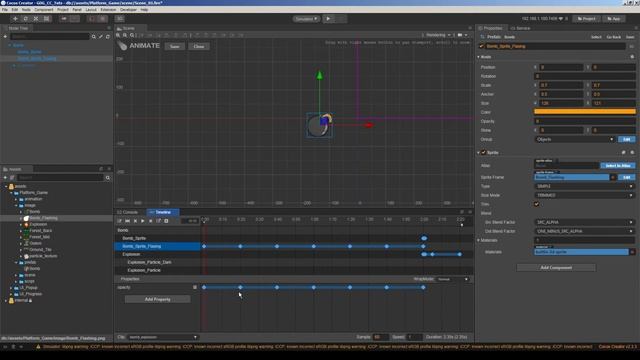Image resolution: width=640 pixels, height=360 pixels.
Task: Click the Opacity input field in Node
Action: pyautogui.click(x=584, y=121)
